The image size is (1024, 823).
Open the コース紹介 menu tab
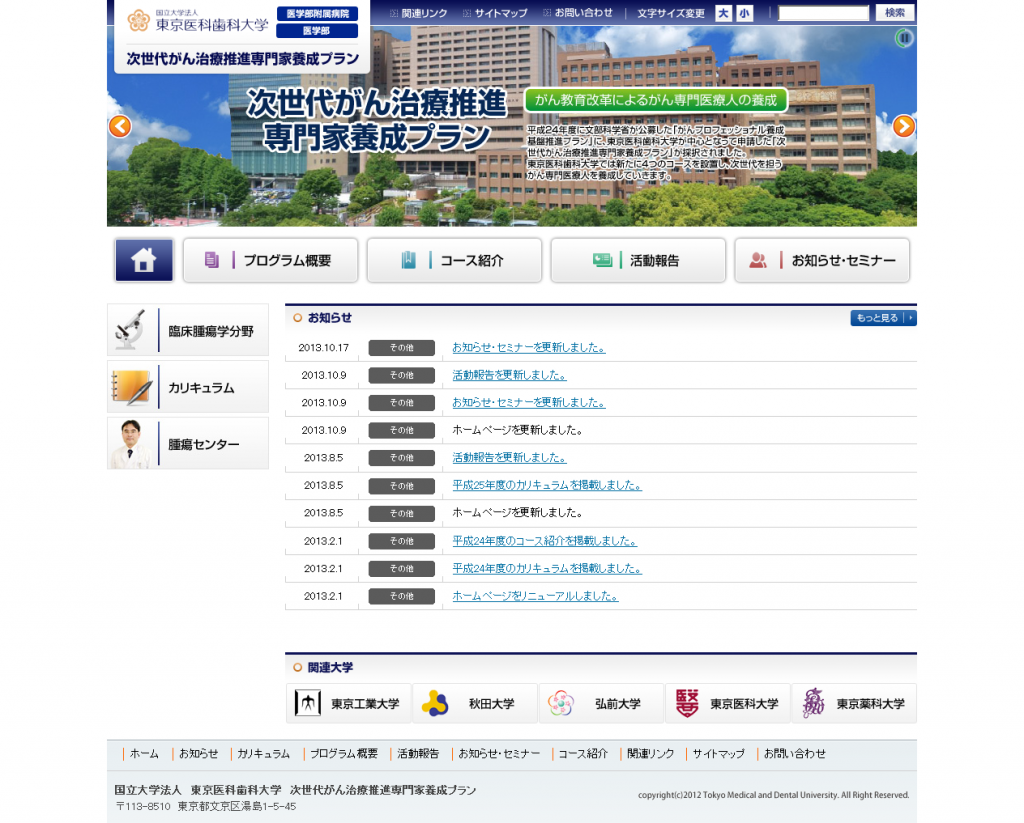(454, 260)
